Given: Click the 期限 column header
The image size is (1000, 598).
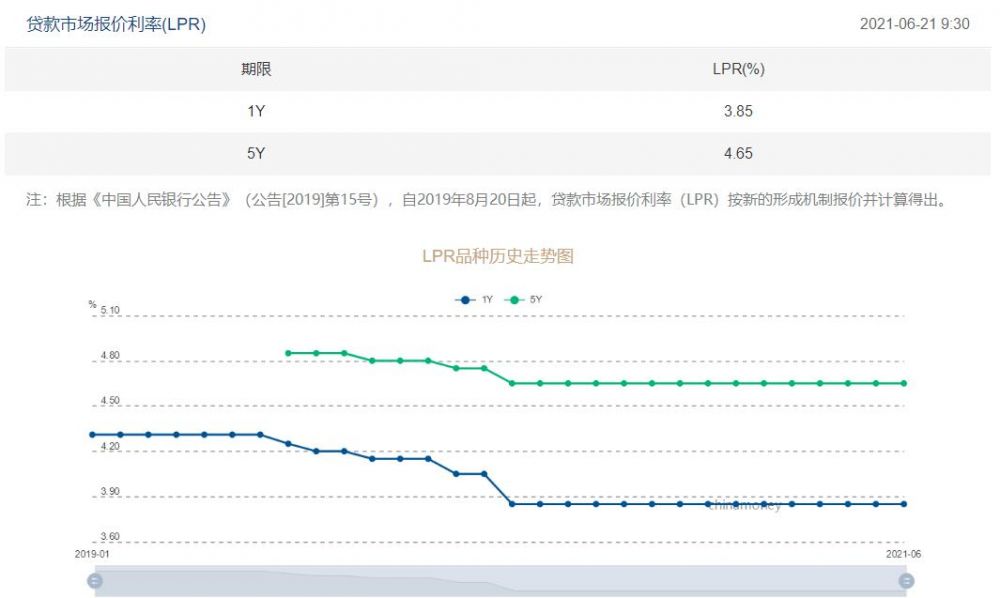Looking at the screenshot, I should (256, 69).
